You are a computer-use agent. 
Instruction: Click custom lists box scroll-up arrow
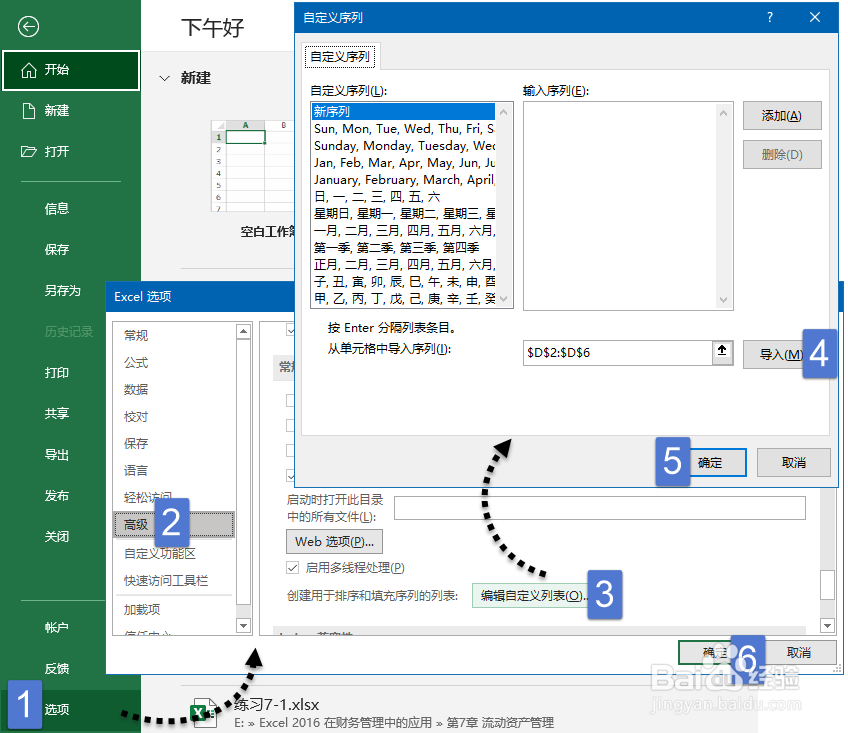(x=504, y=112)
